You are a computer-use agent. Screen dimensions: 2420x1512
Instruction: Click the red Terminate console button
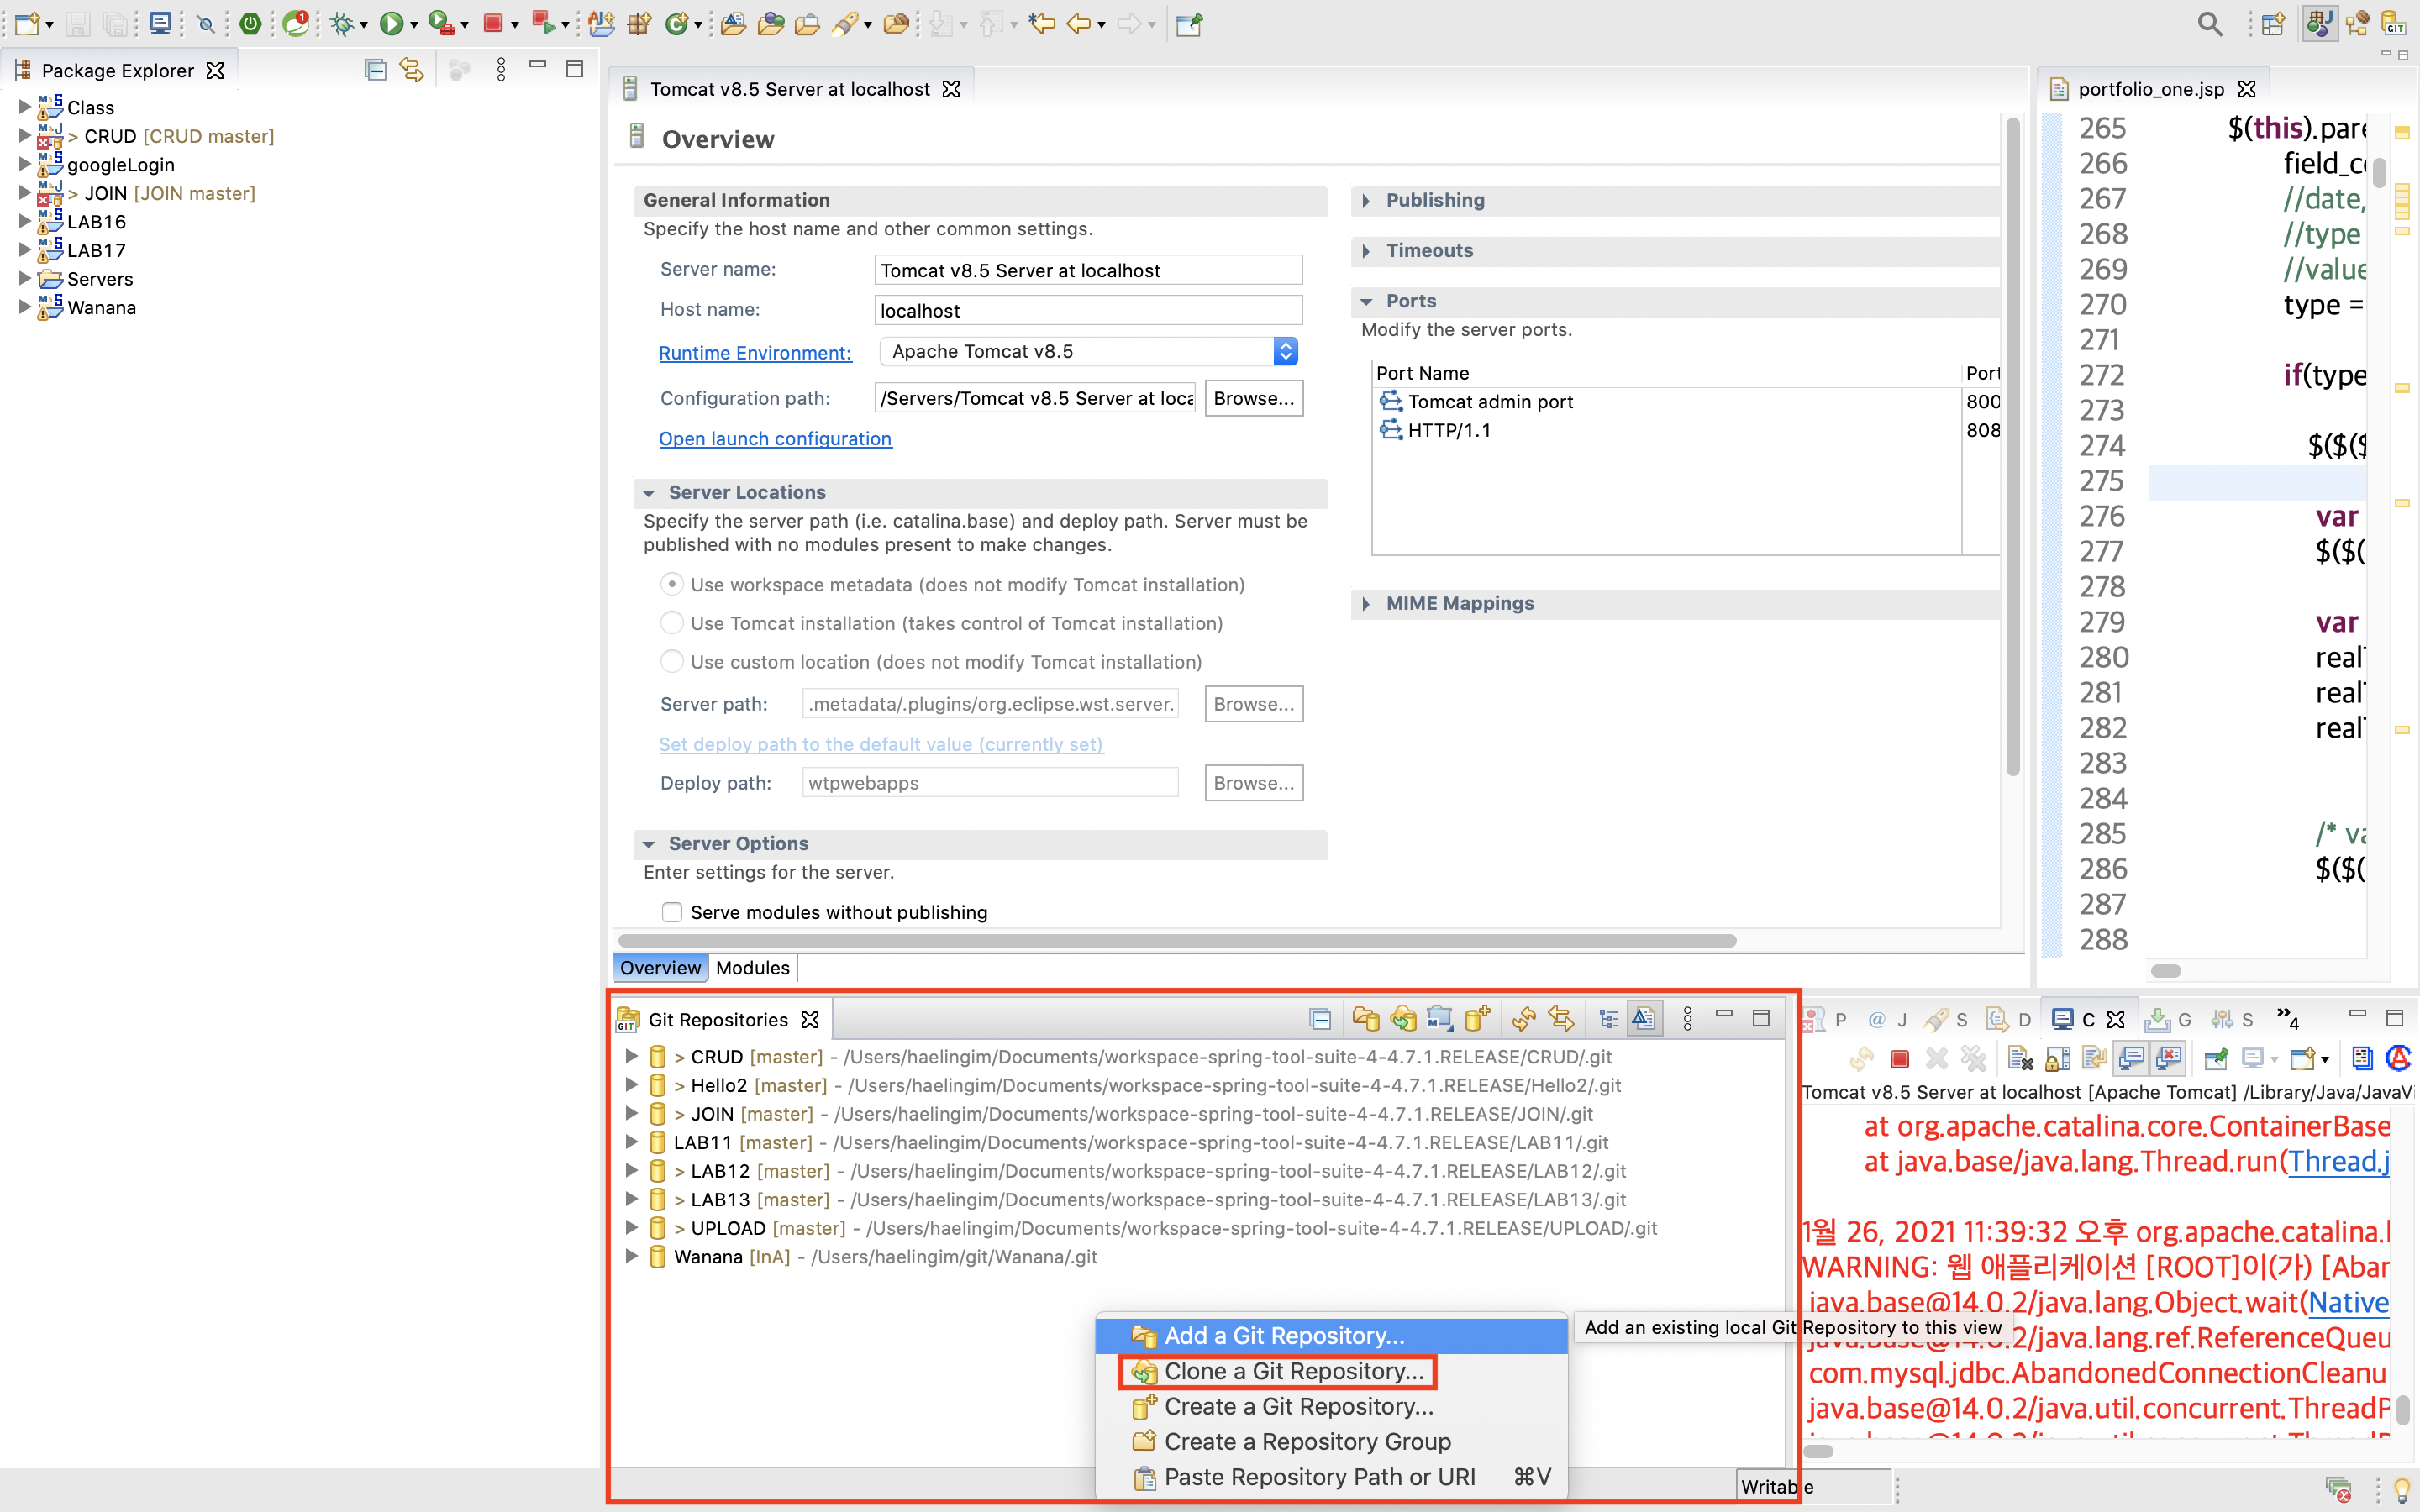click(x=1899, y=1058)
